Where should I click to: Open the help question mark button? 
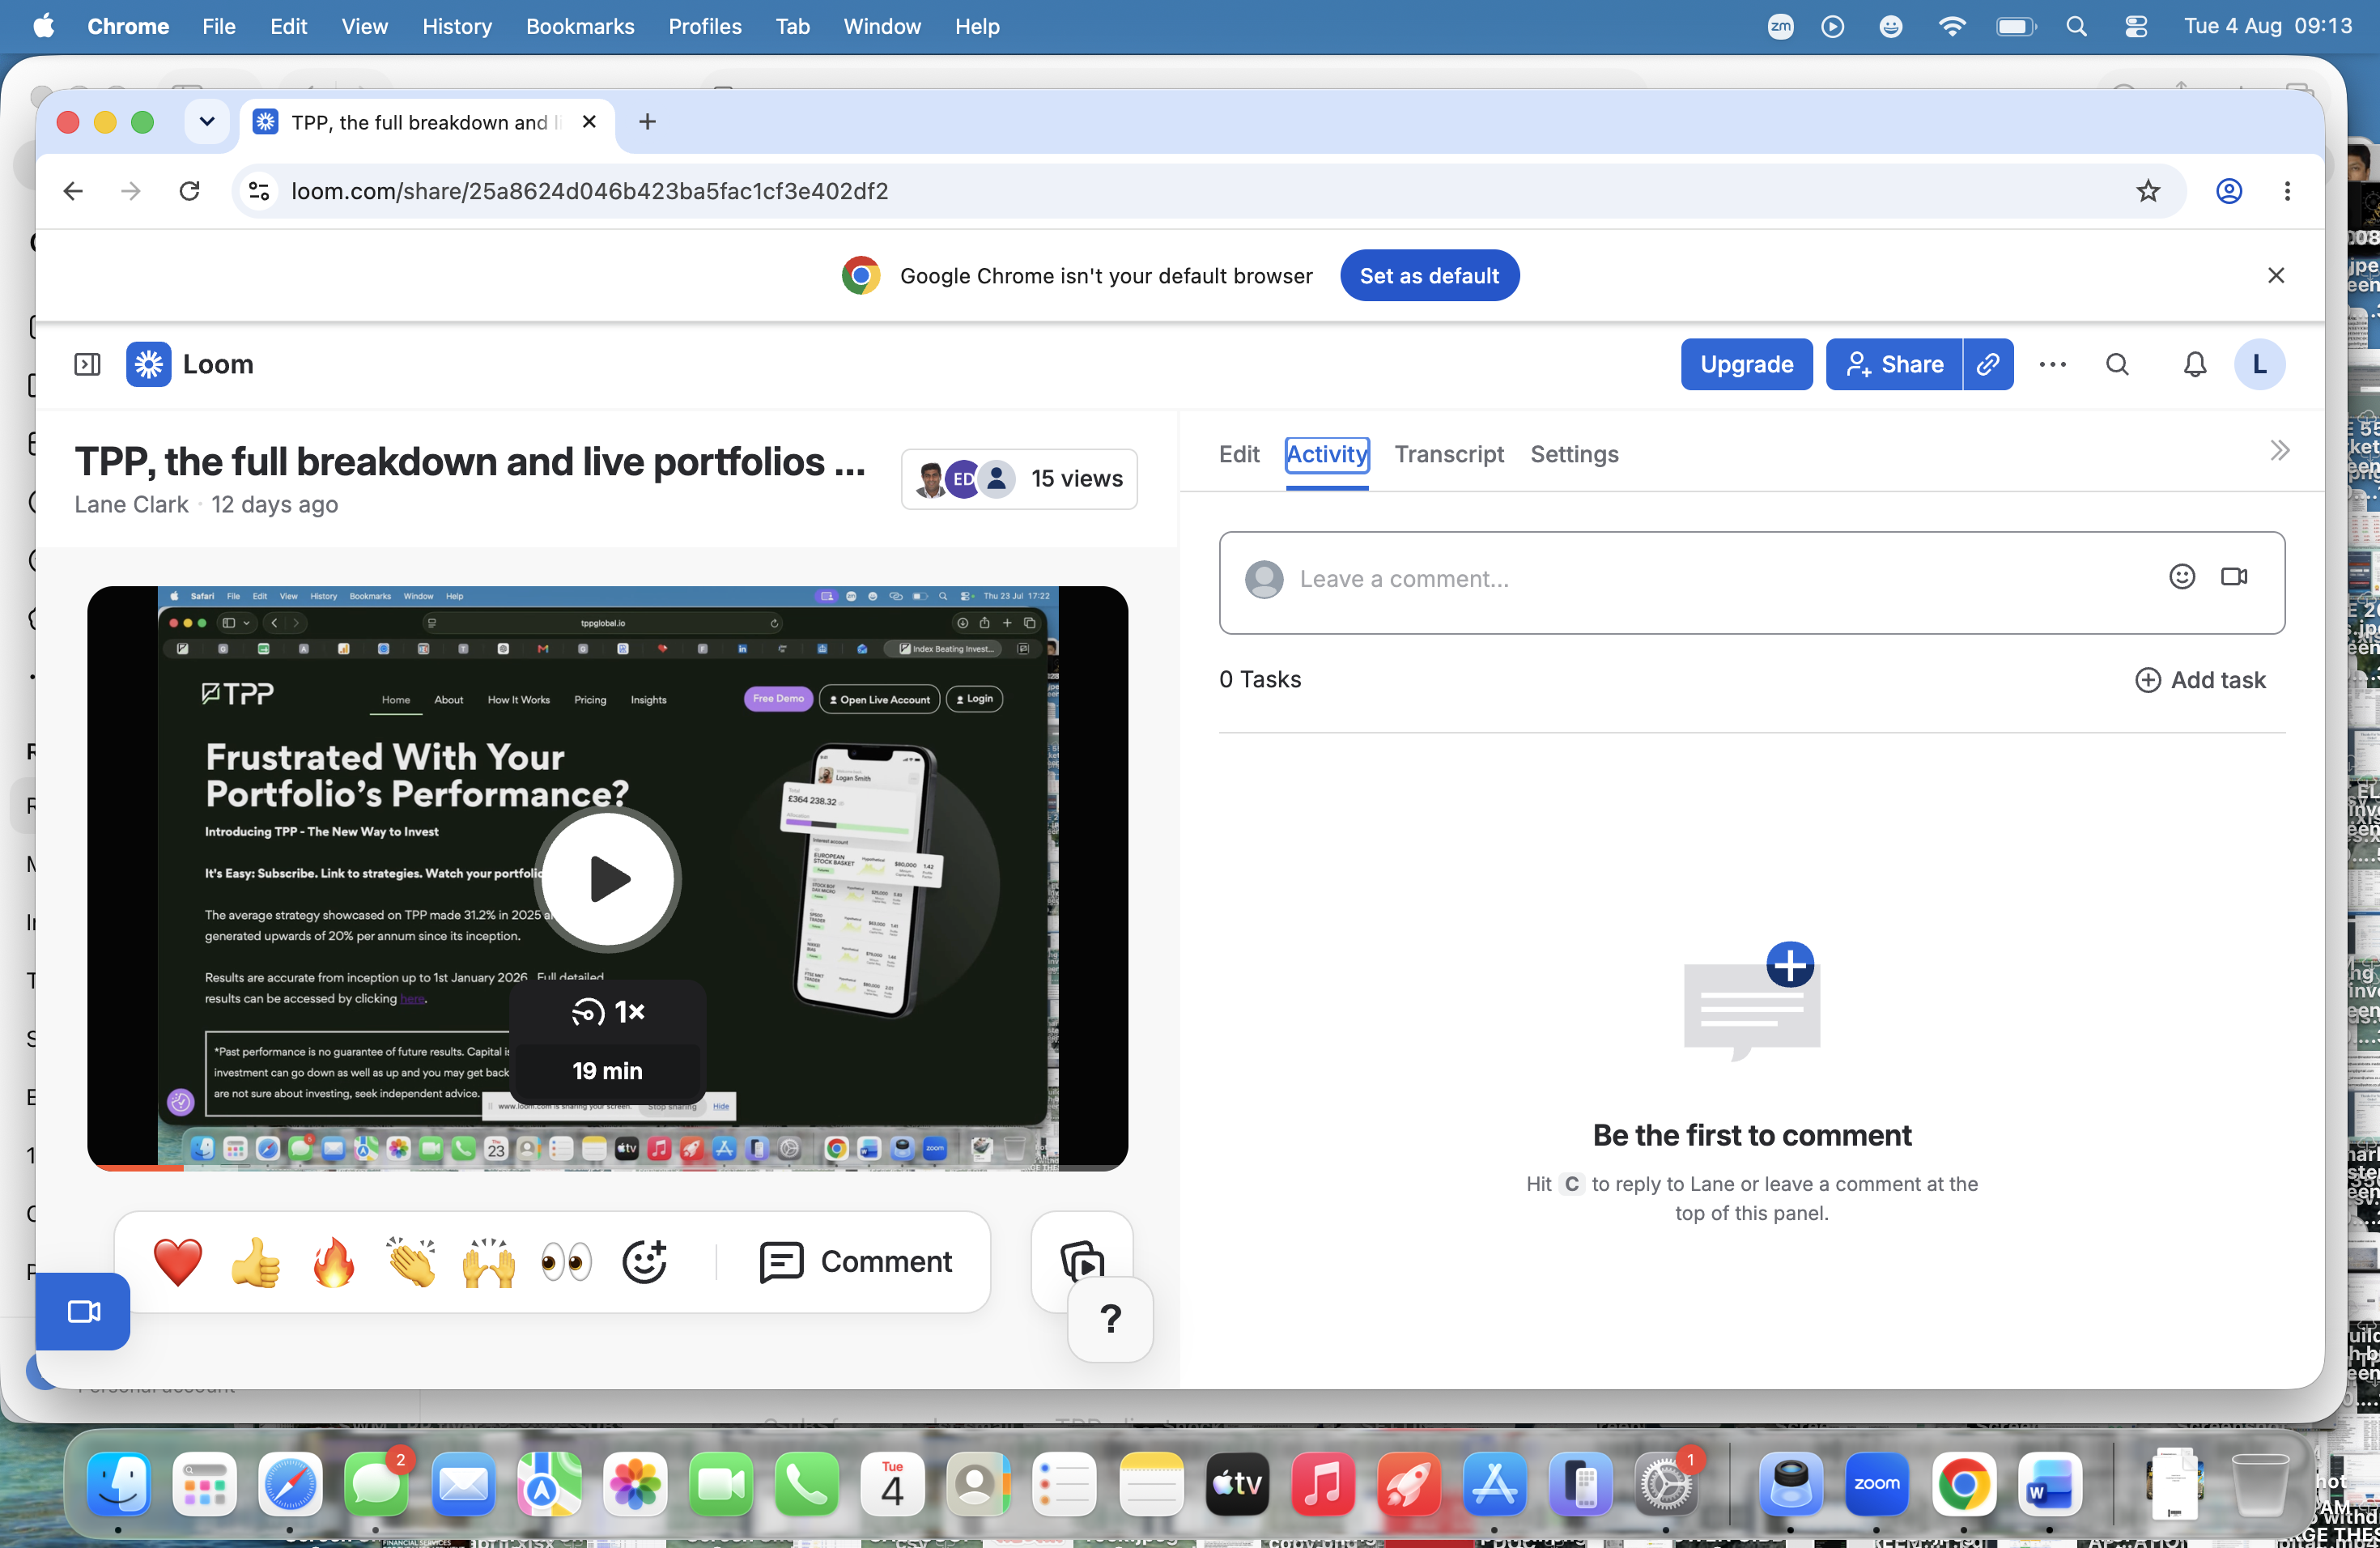coord(1110,1319)
